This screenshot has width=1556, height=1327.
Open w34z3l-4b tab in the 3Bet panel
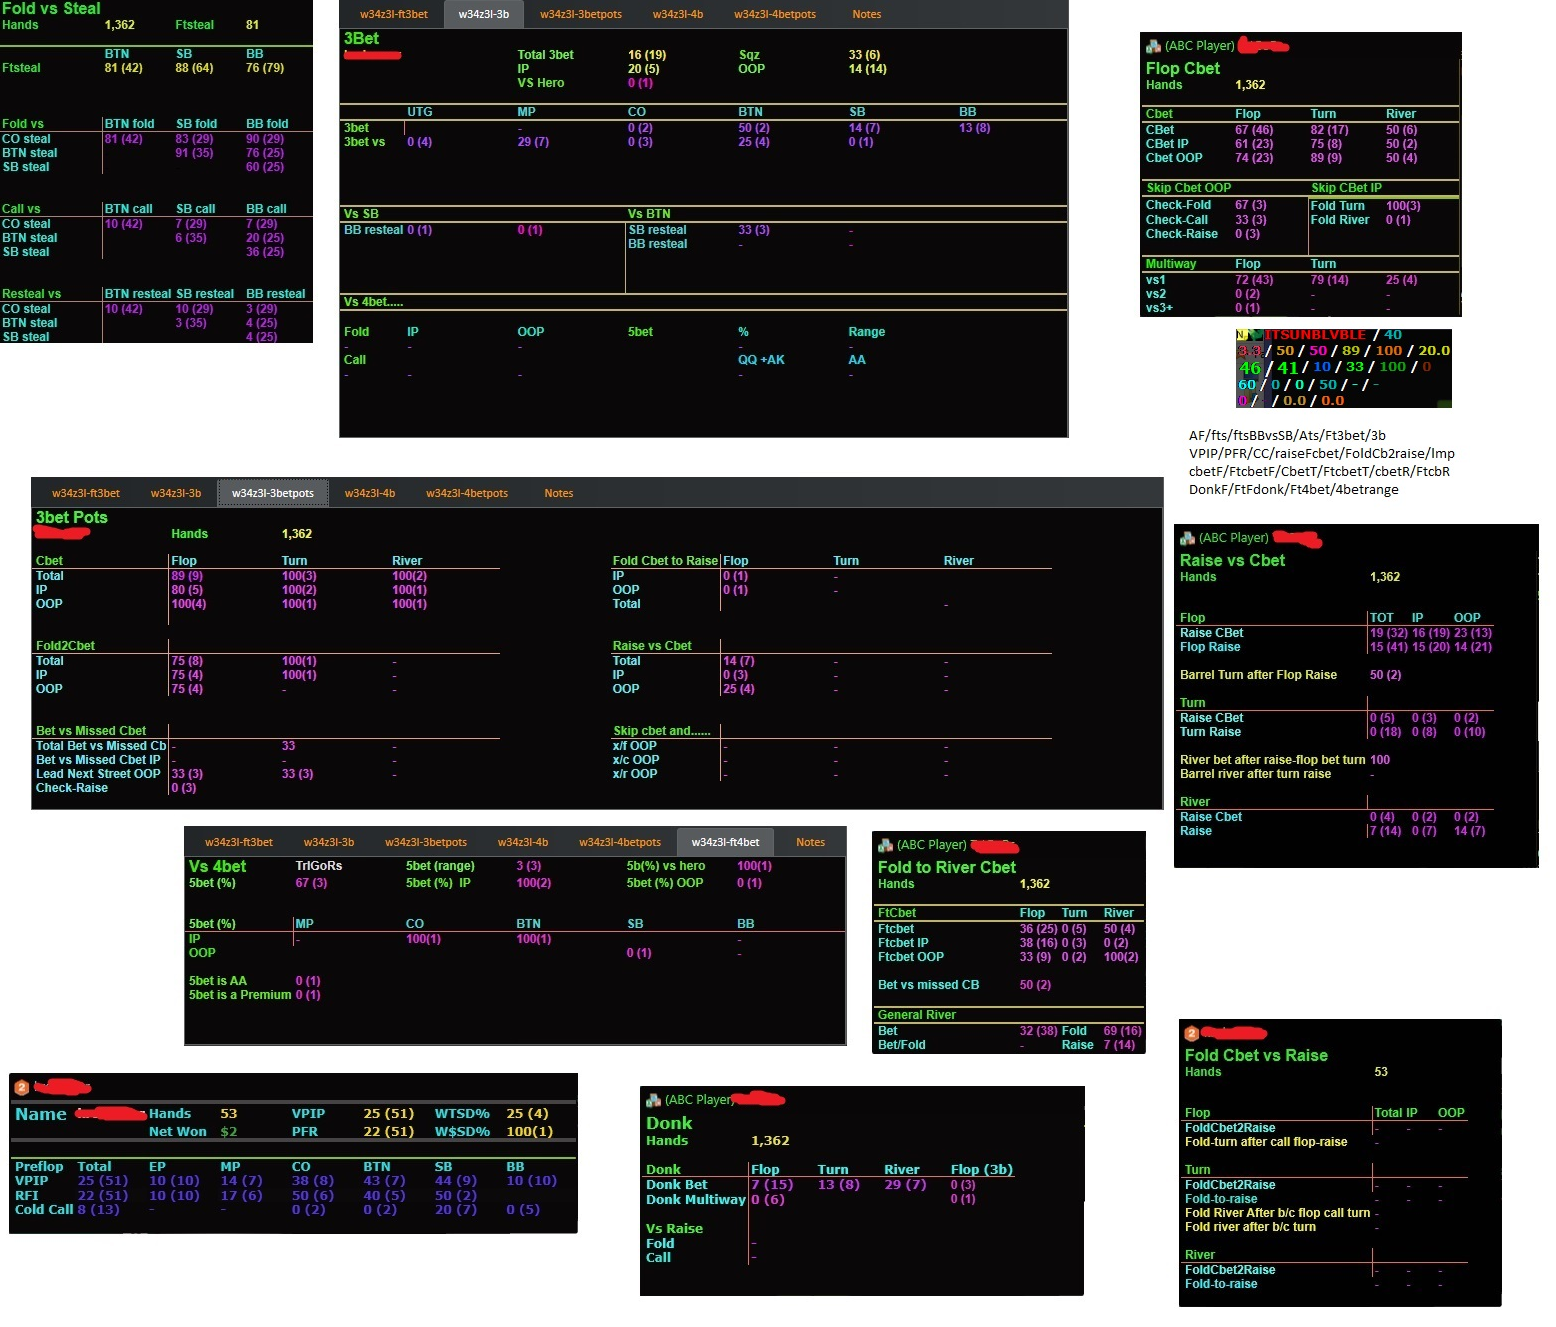pyautogui.click(x=678, y=14)
